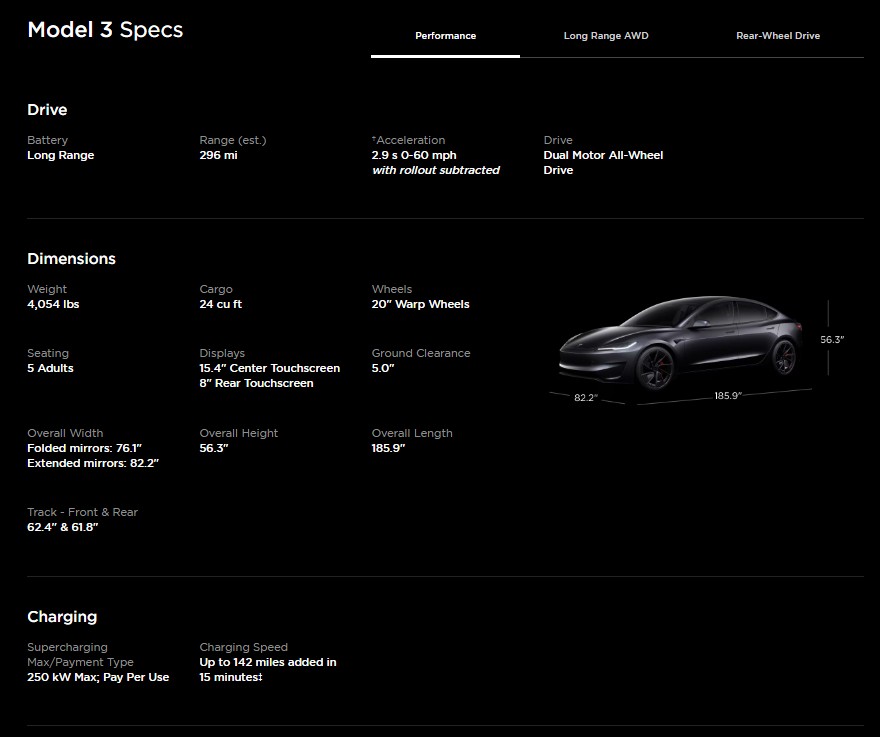
Task: Click the 'Ground Clearance' label
Action: tap(421, 354)
